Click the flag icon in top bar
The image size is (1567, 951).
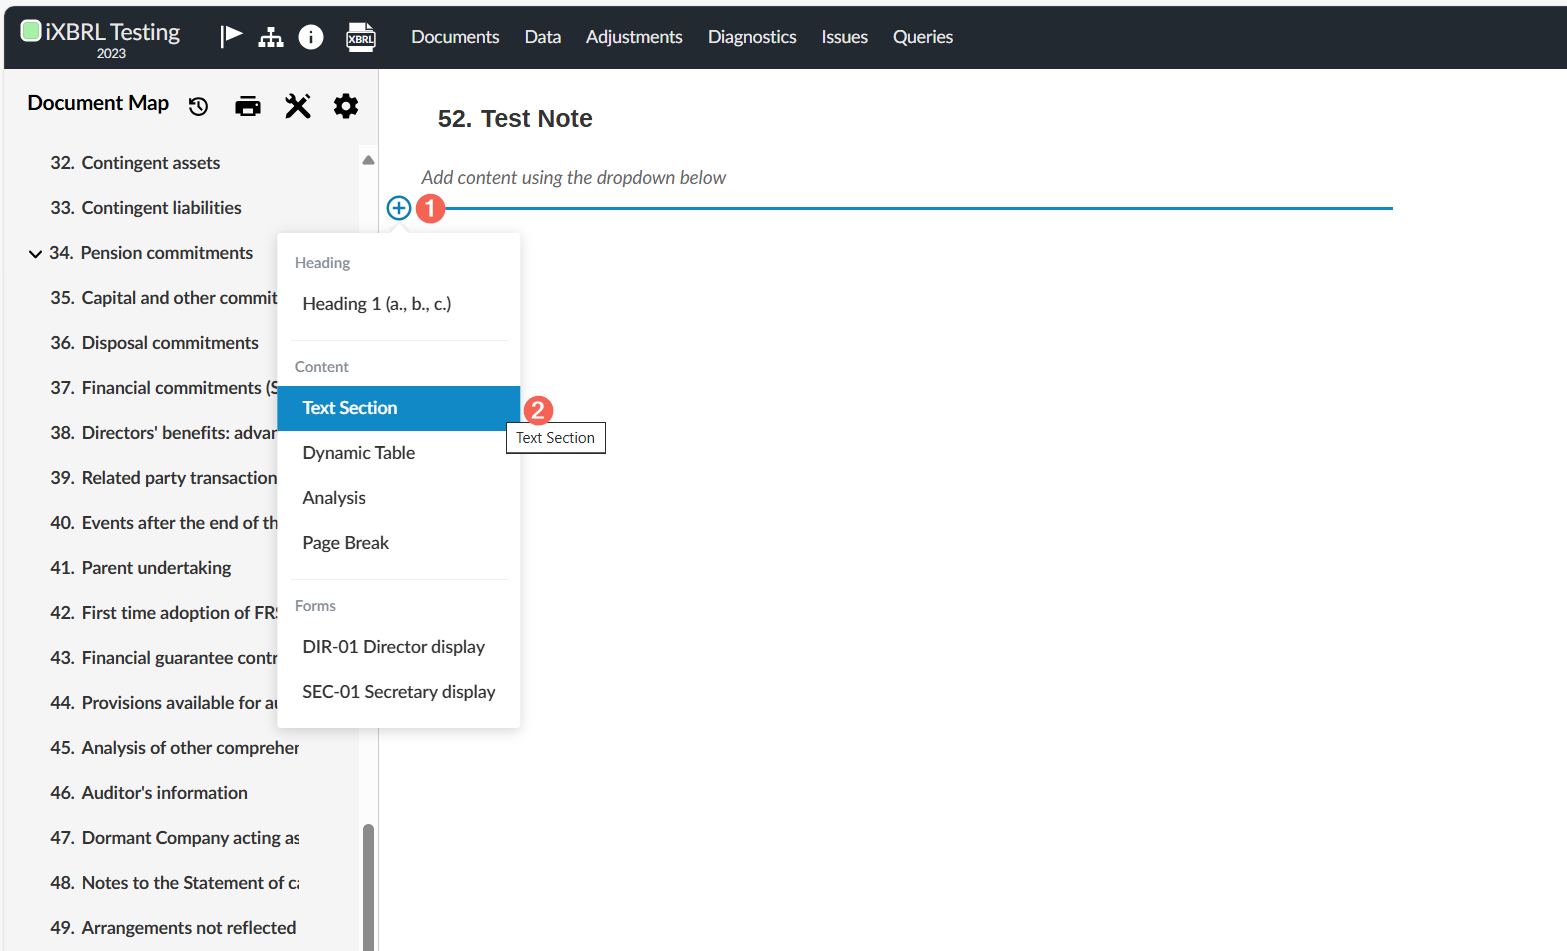pos(232,36)
